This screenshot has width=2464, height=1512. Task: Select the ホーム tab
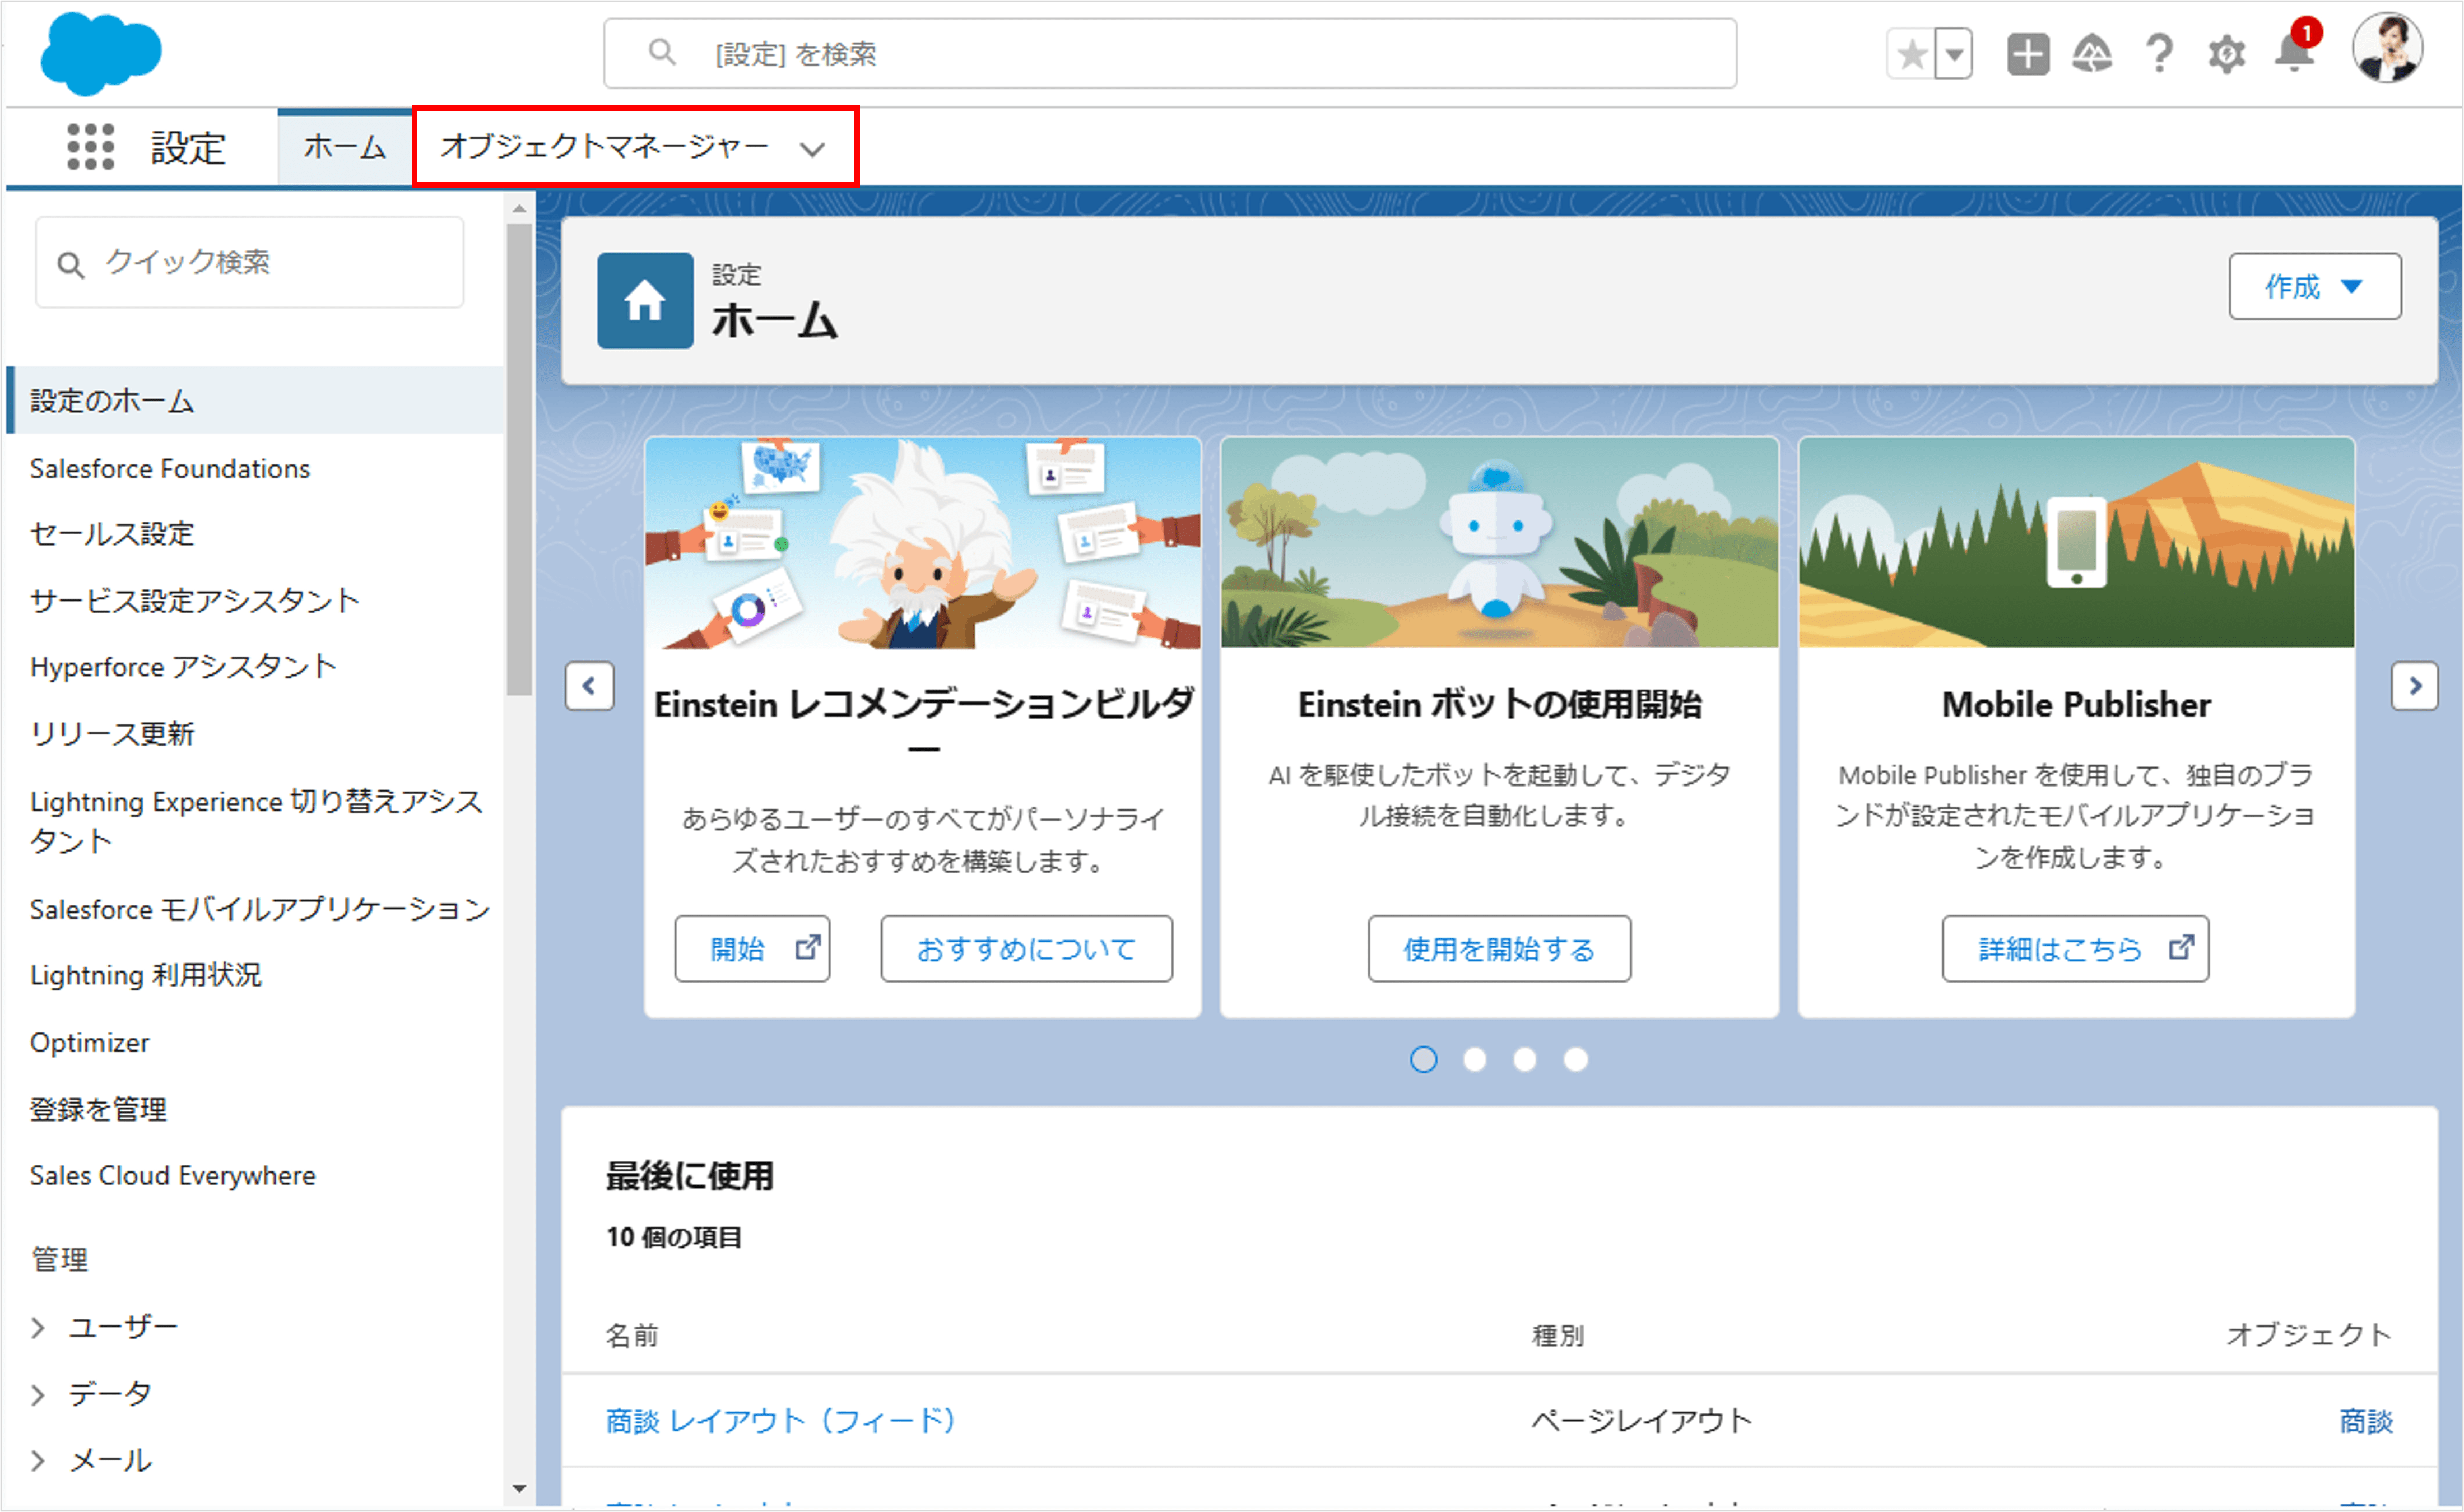point(345,147)
